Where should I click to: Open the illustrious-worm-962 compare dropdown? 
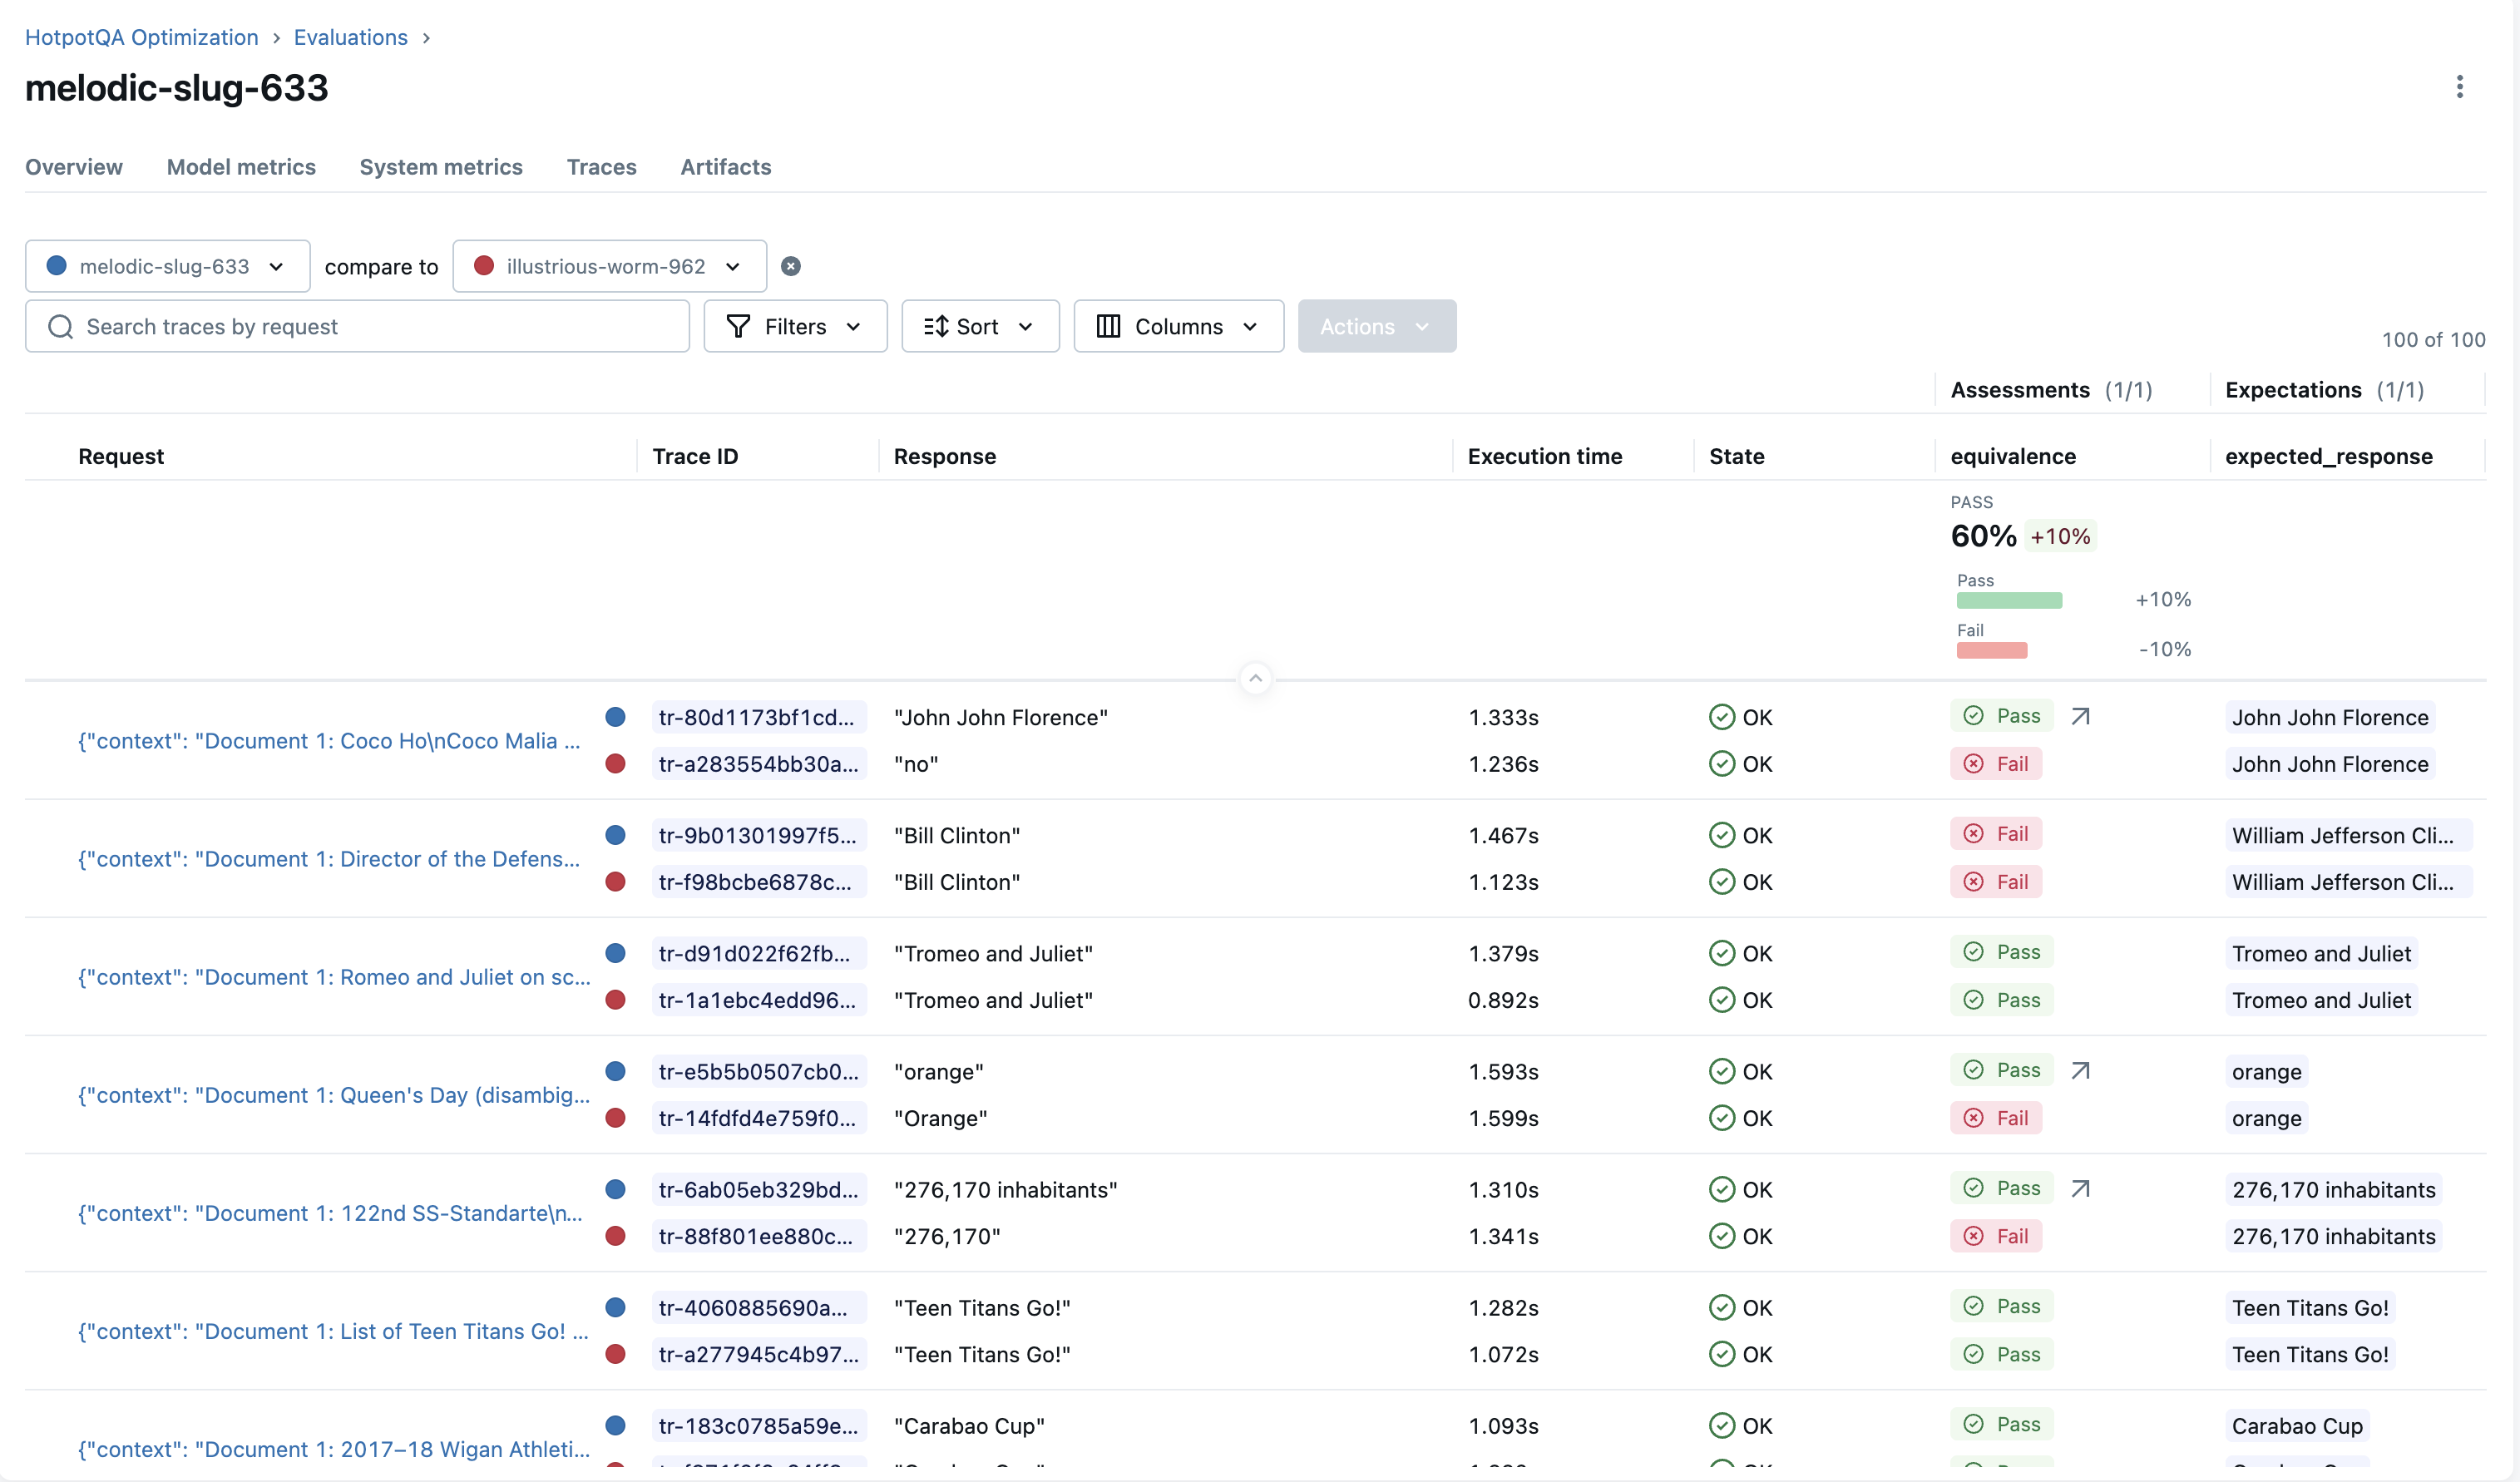pos(609,266)
